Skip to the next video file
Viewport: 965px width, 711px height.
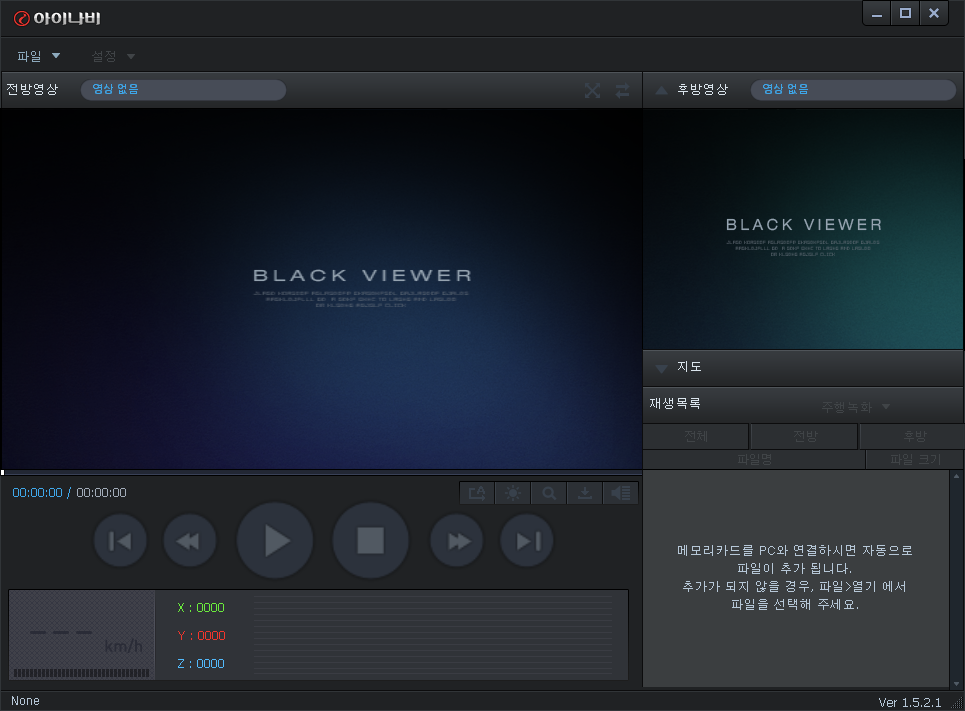click(527, 541)
